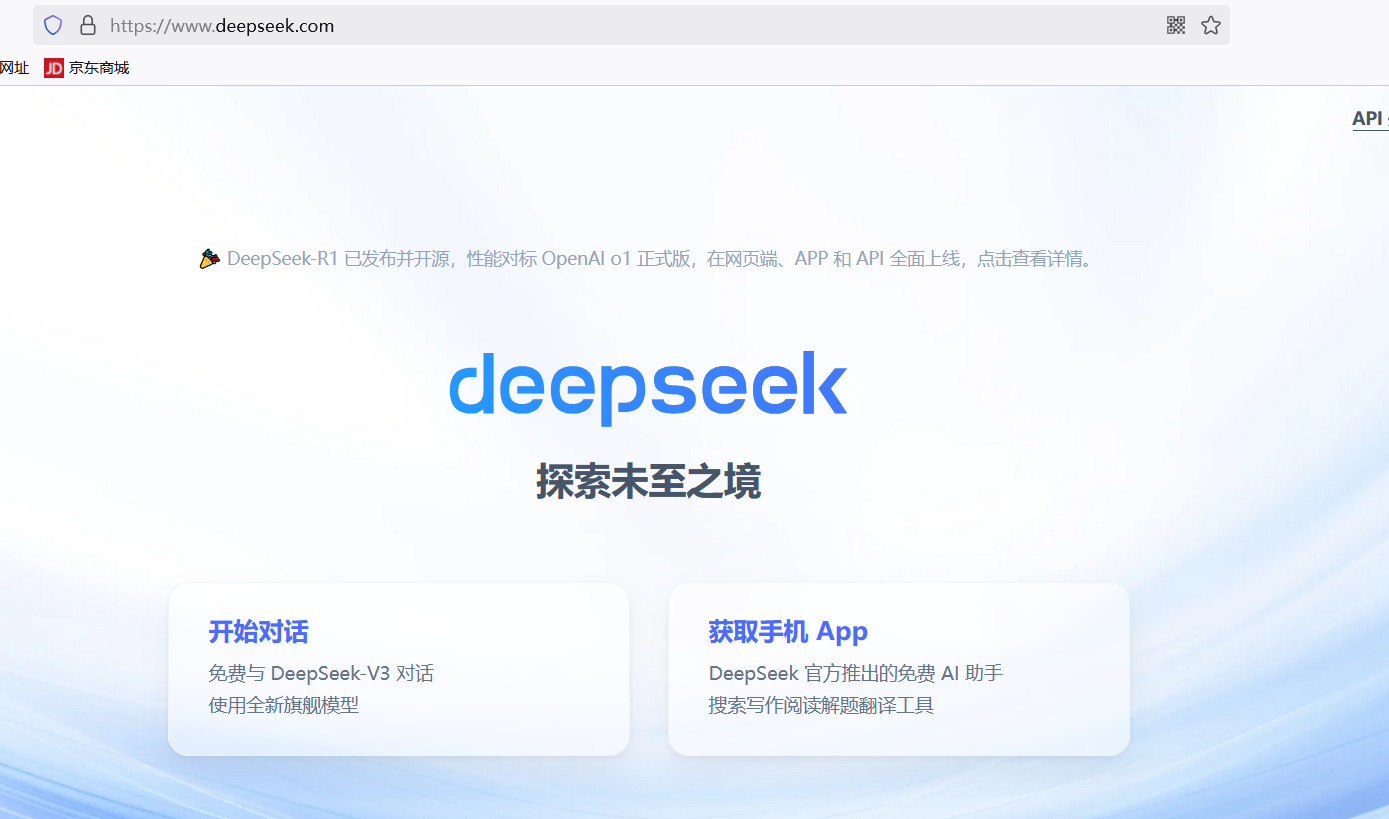Click the blue deepseek logo
Image resolution: width=1389 pixels, height=819 pixels.
coord(648,388)
